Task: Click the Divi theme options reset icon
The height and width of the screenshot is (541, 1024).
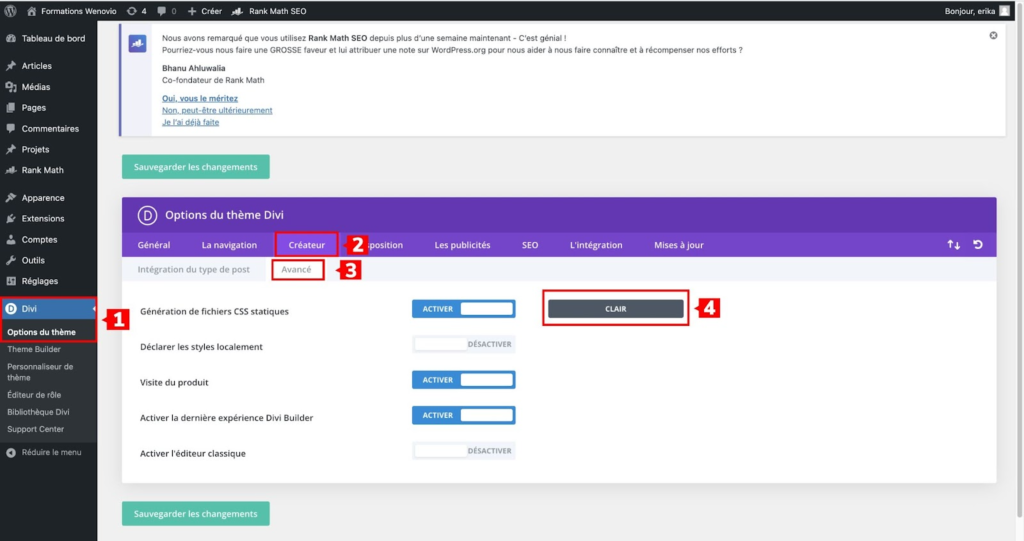Action: point(978,244)
